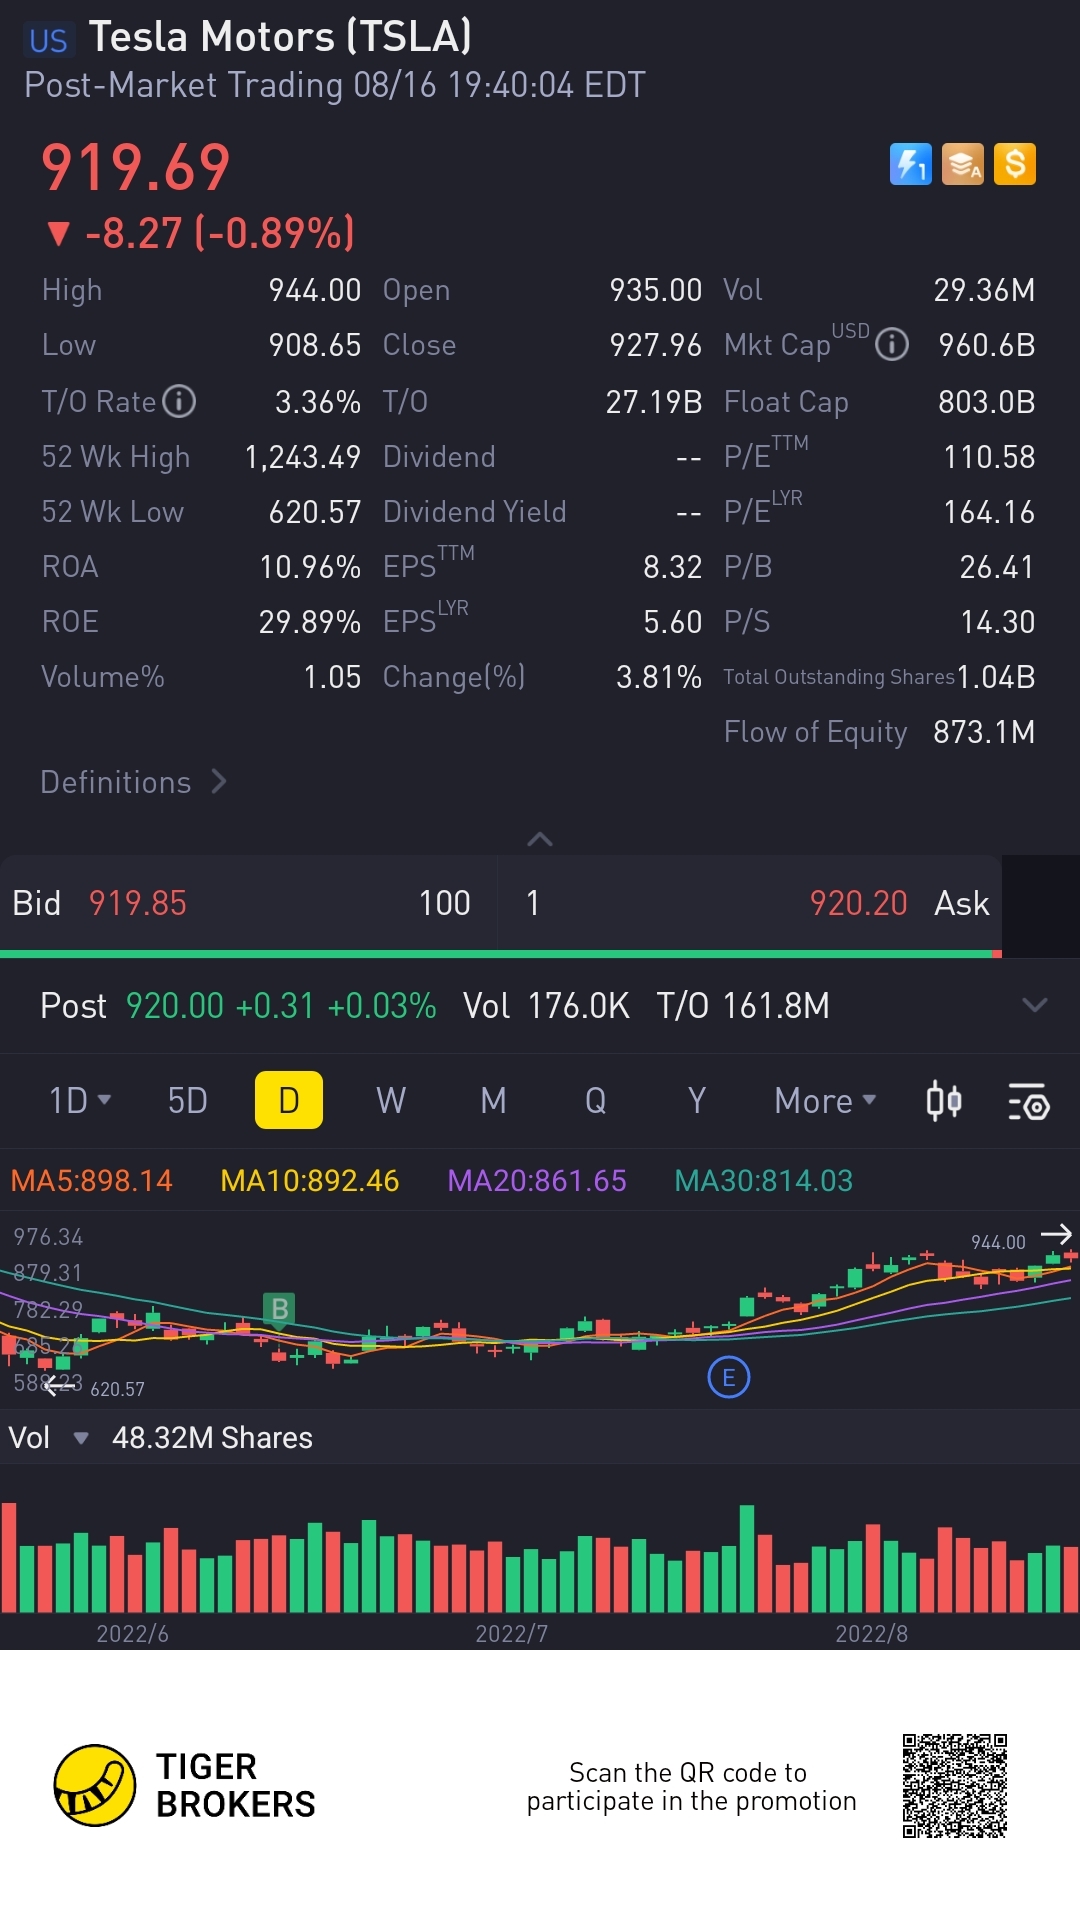Tap the promotion QR code
The height and width of the screenshot is (1922, 1080).
[955, 1786]
